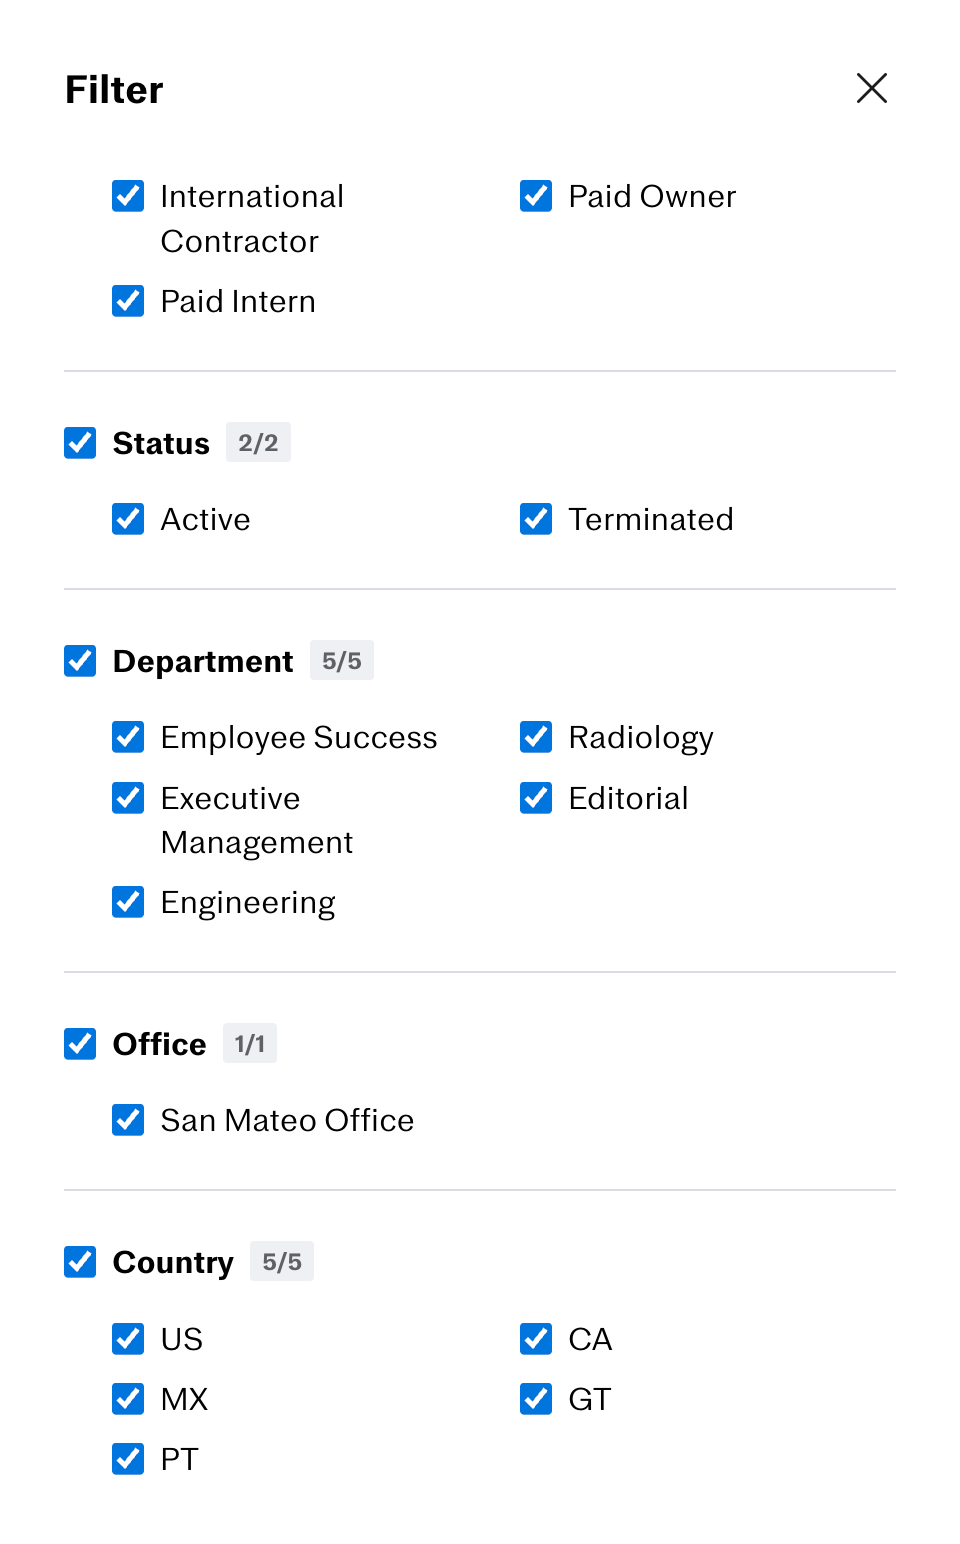Screen dimensions: 960x1544
Task: Toggle the Department group checkbox
Action: click(80, 661)
